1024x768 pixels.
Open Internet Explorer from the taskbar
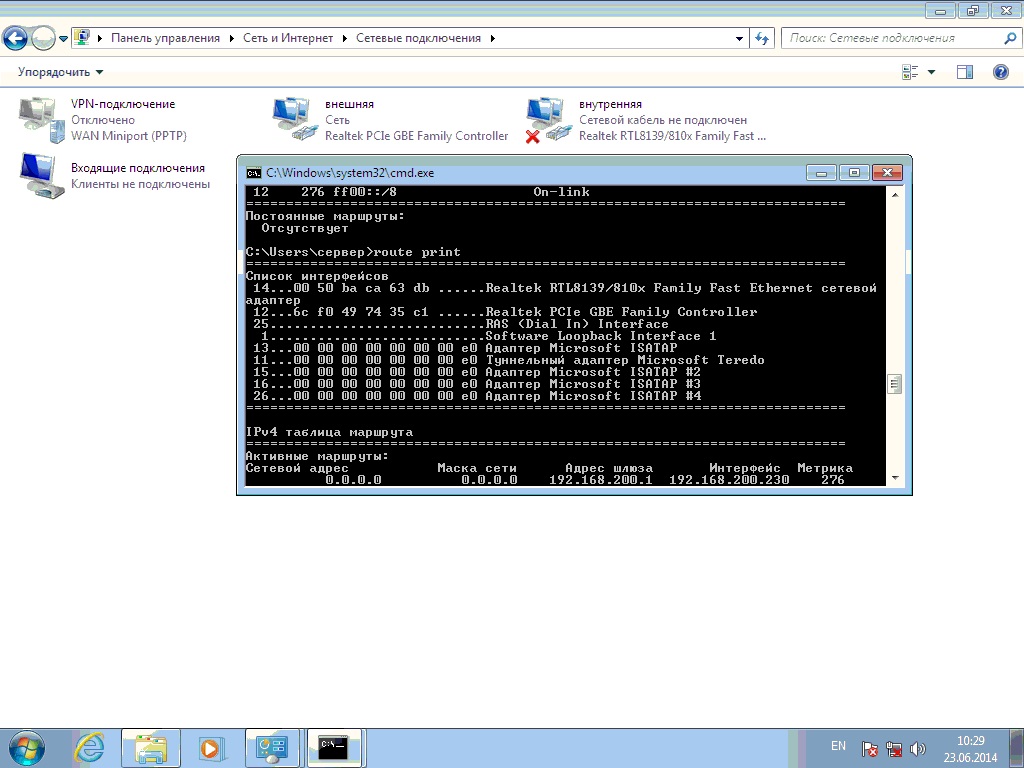[90, 747]
